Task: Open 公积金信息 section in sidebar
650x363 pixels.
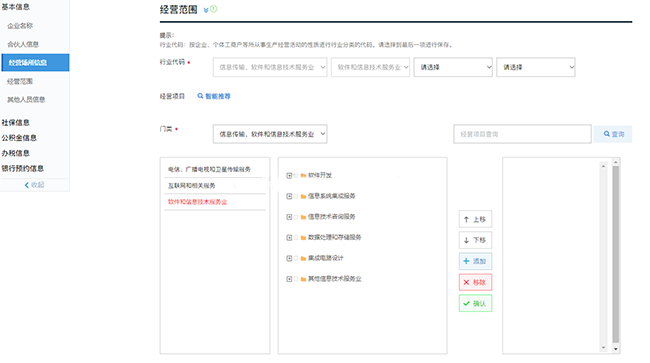Action: tap(19, 138)
